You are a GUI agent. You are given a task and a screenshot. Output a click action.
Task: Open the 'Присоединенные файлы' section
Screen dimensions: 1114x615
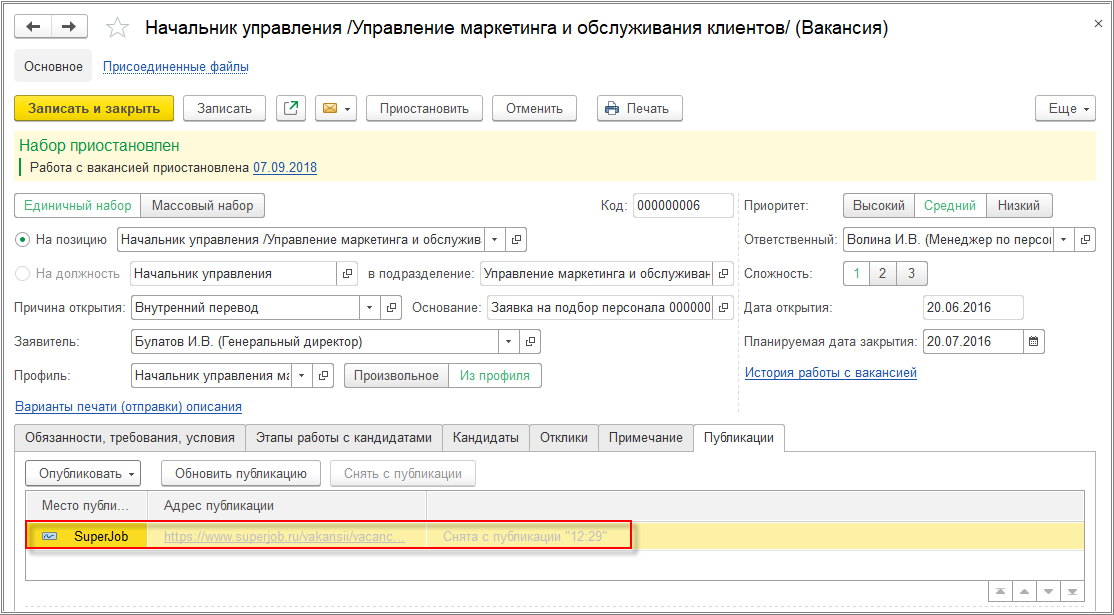click(176, 67)
